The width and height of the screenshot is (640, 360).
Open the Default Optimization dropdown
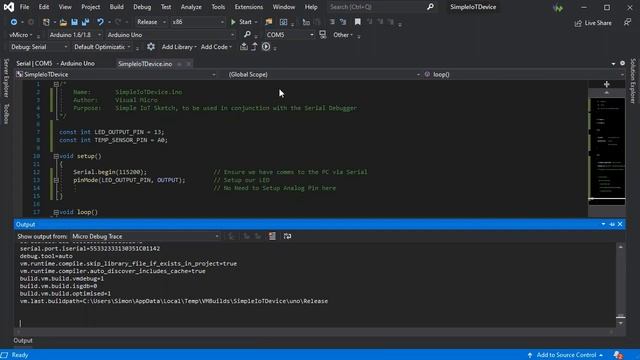[x=102, y=47]
